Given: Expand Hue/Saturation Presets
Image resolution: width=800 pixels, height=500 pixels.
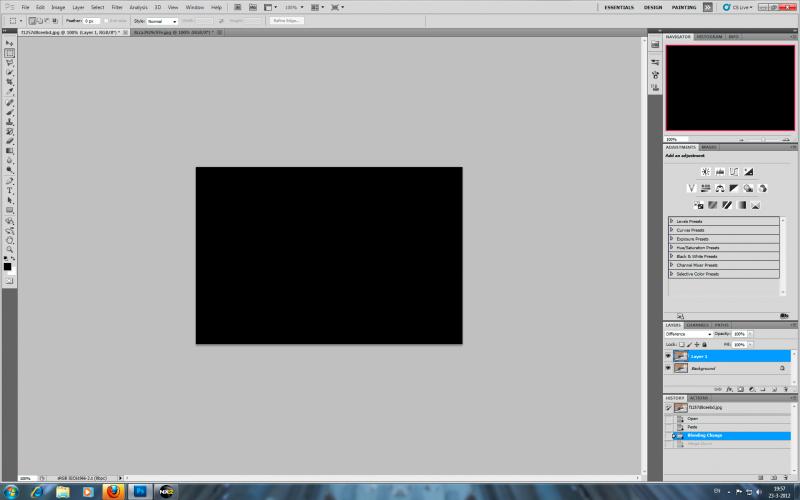Looking at the screenshot, I should (671, 247).
